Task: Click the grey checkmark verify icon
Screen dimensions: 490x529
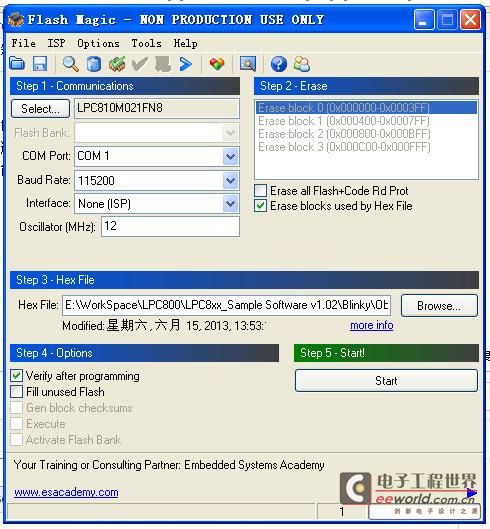Action: pos(139,64)
